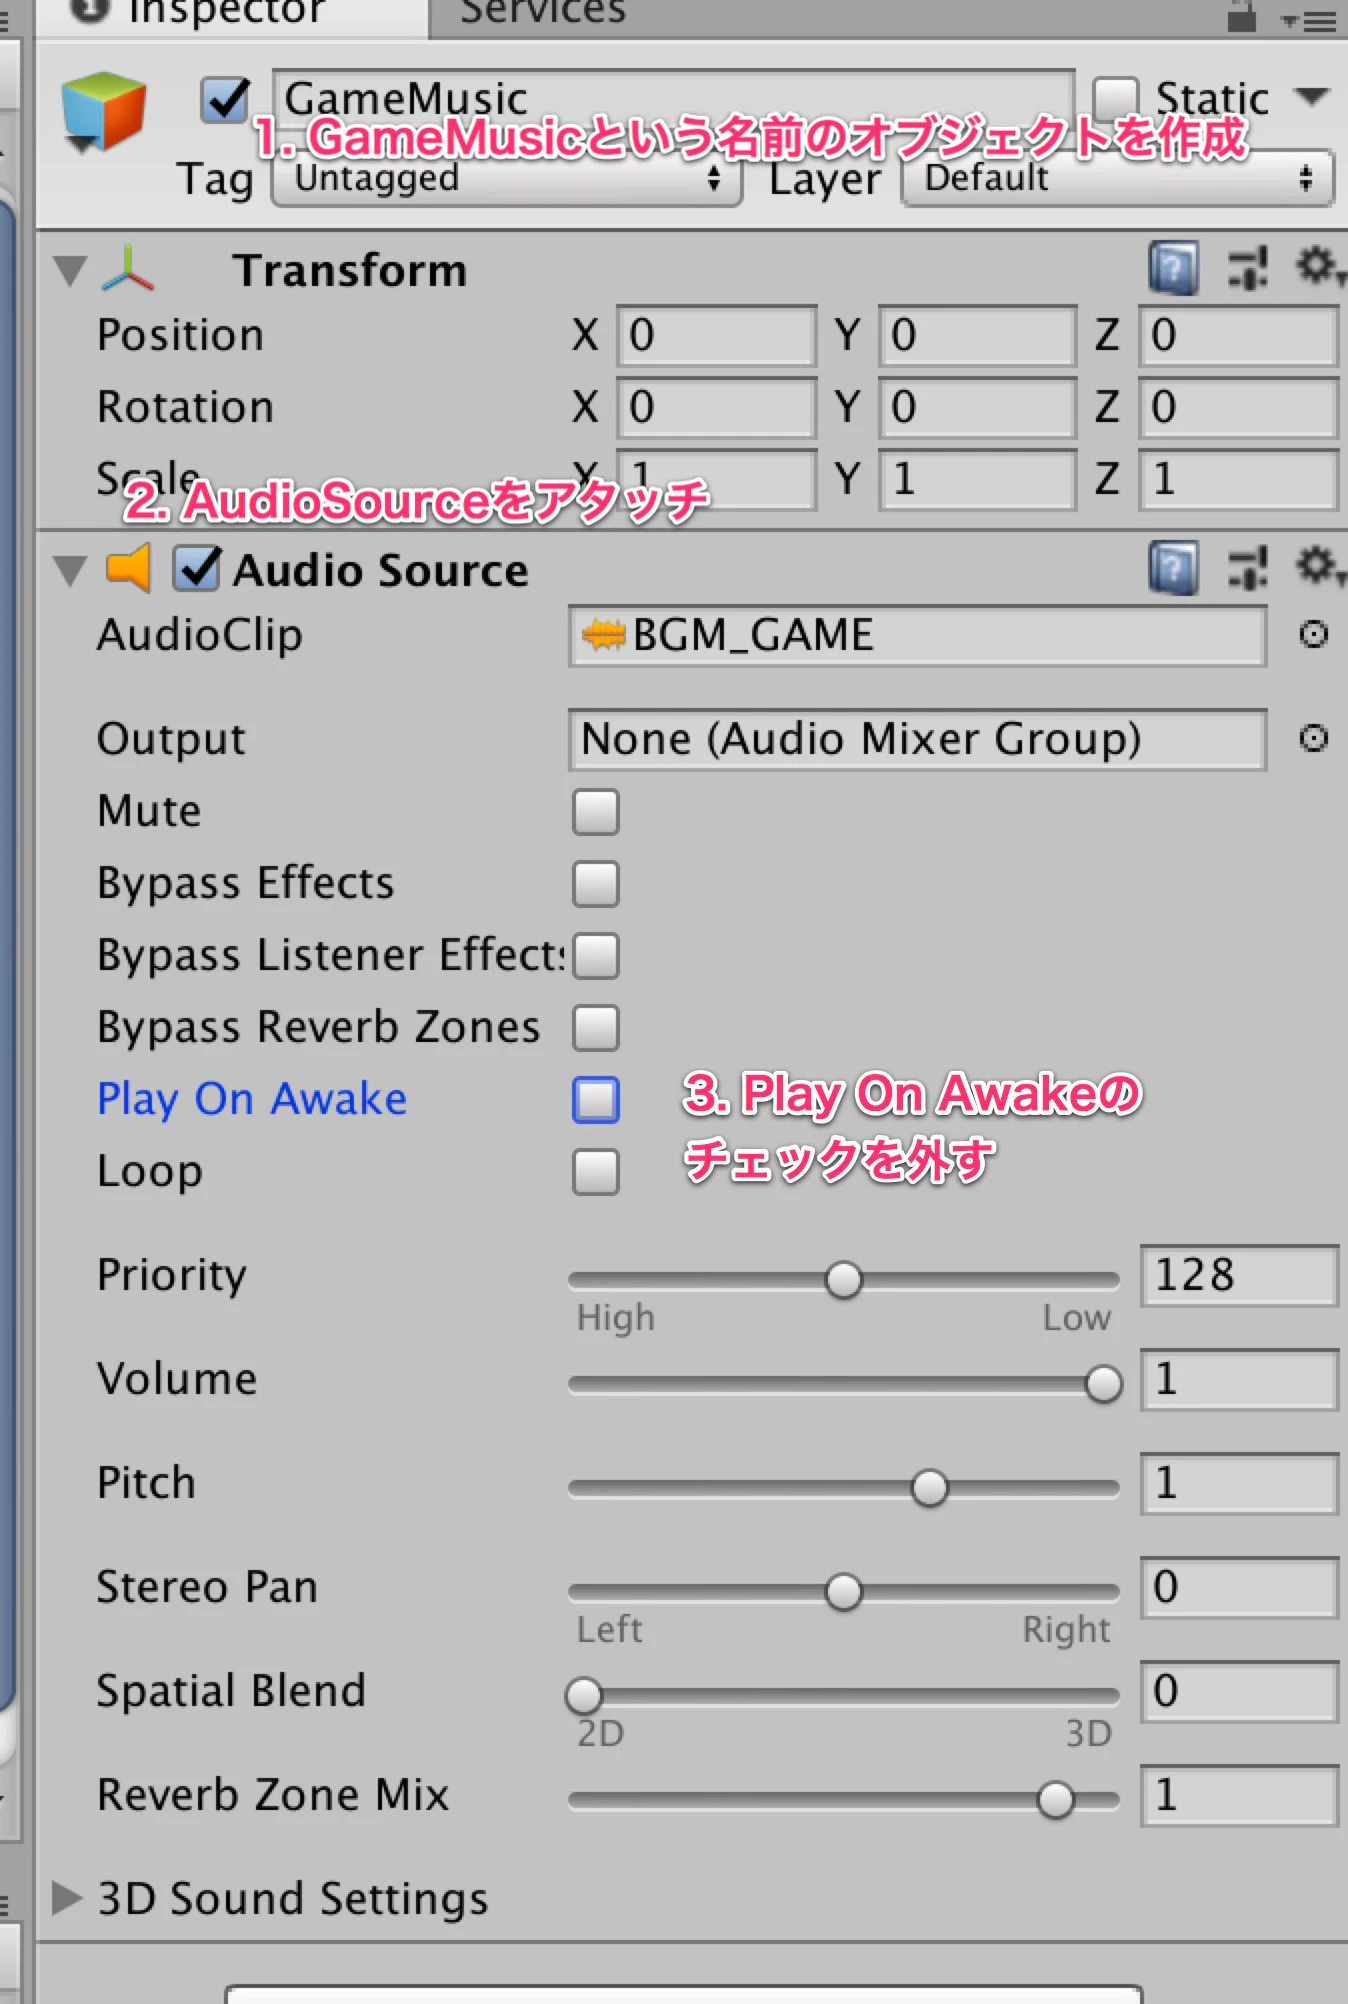Collapse the Audio Source component foldout
Viewport: 1348px width, 2004px height.
click(x=70, y=570)
